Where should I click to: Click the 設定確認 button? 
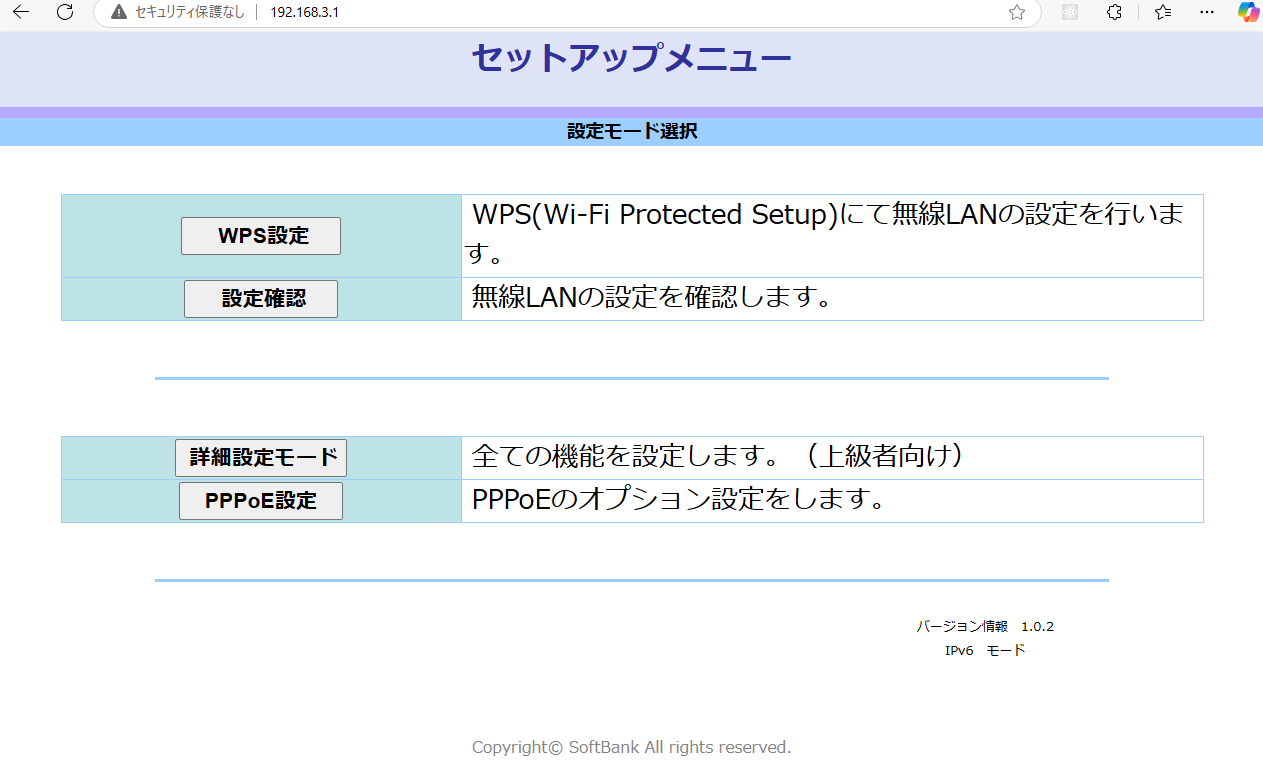coord(261,299)
